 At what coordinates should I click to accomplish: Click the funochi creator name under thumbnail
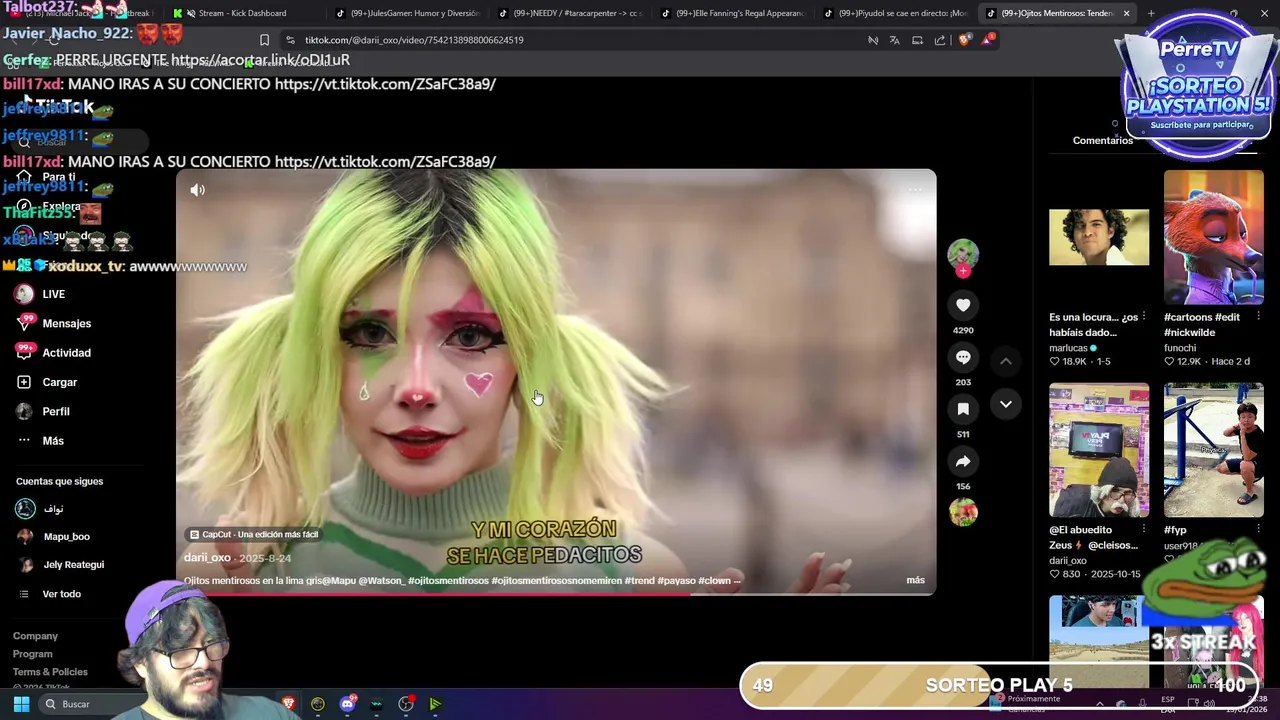(1180, 348)
